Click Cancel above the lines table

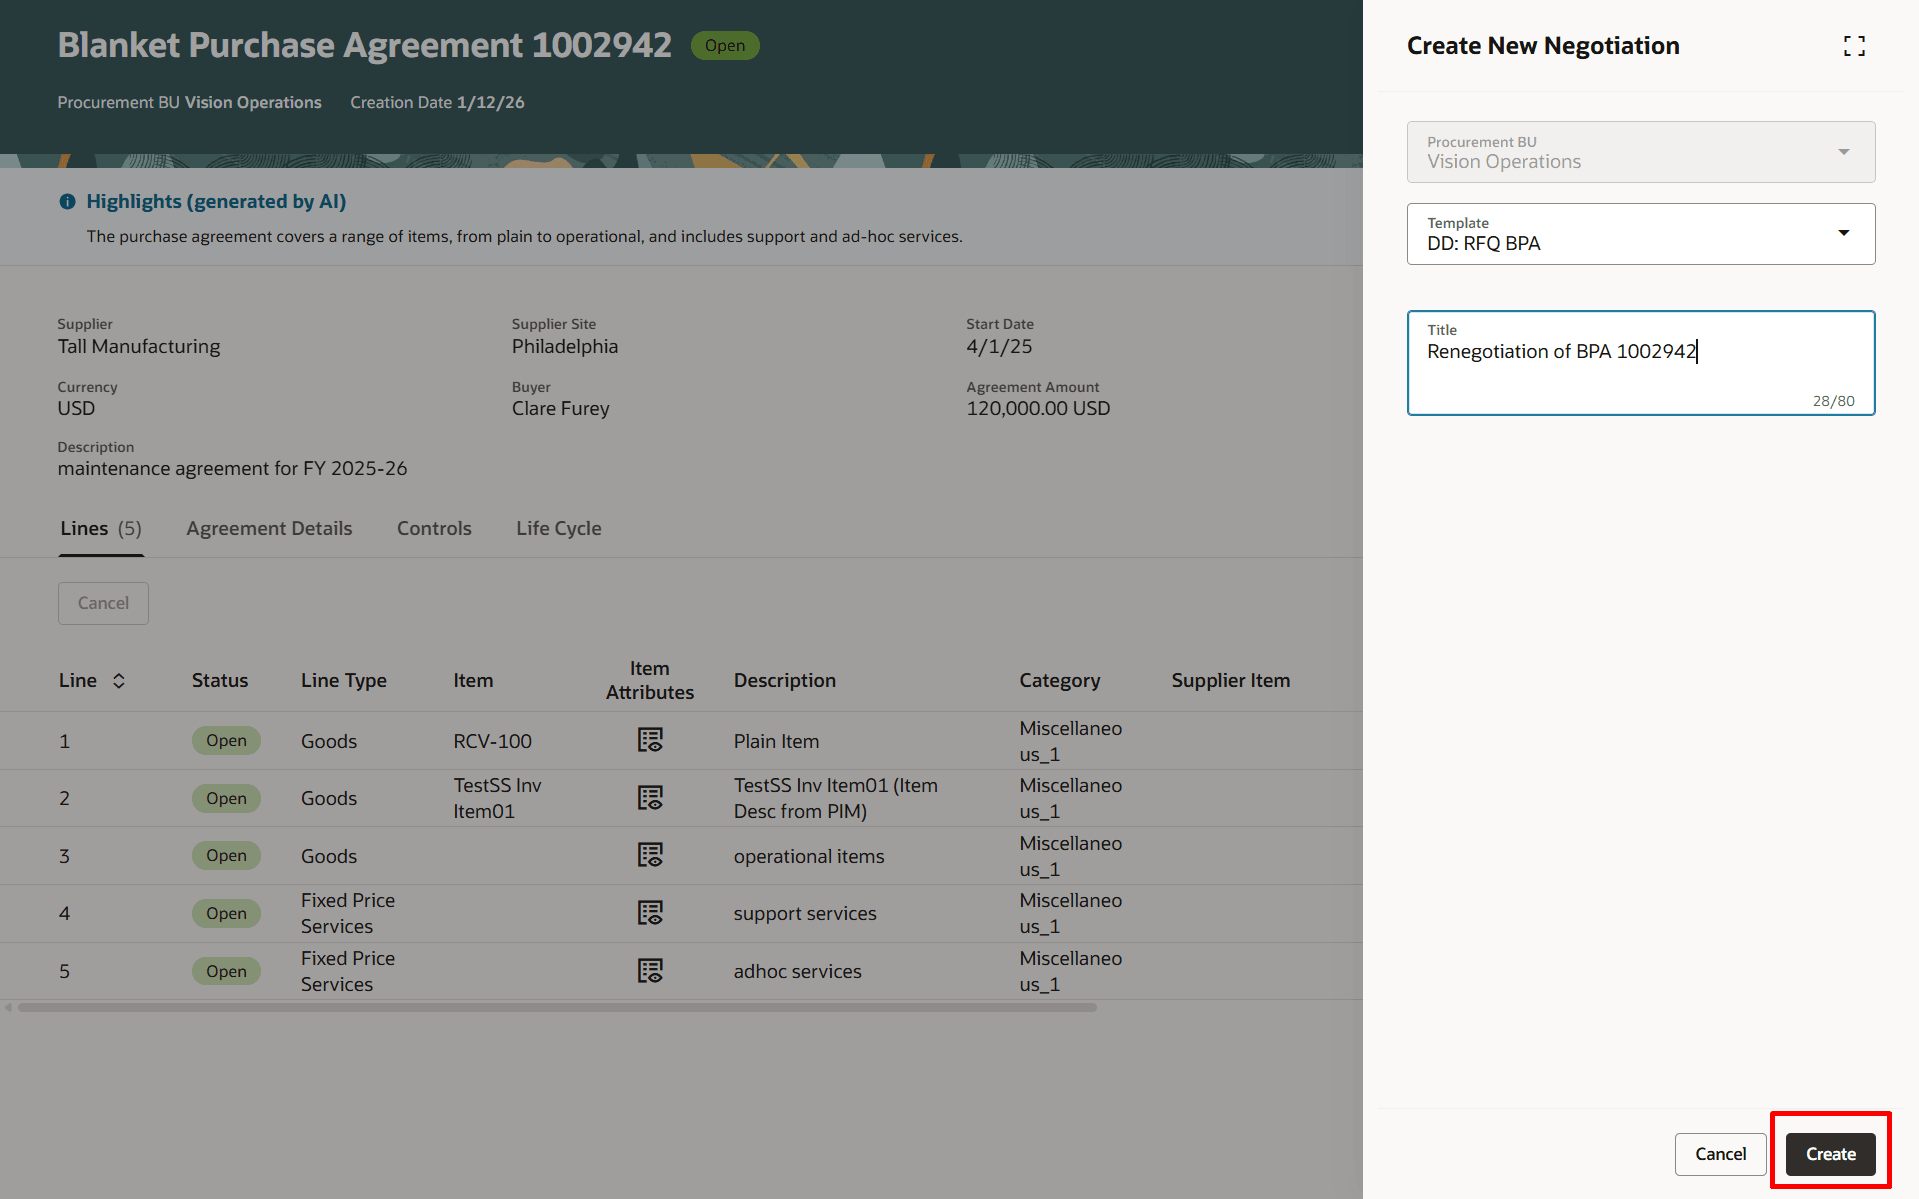[x=103, y=603]
